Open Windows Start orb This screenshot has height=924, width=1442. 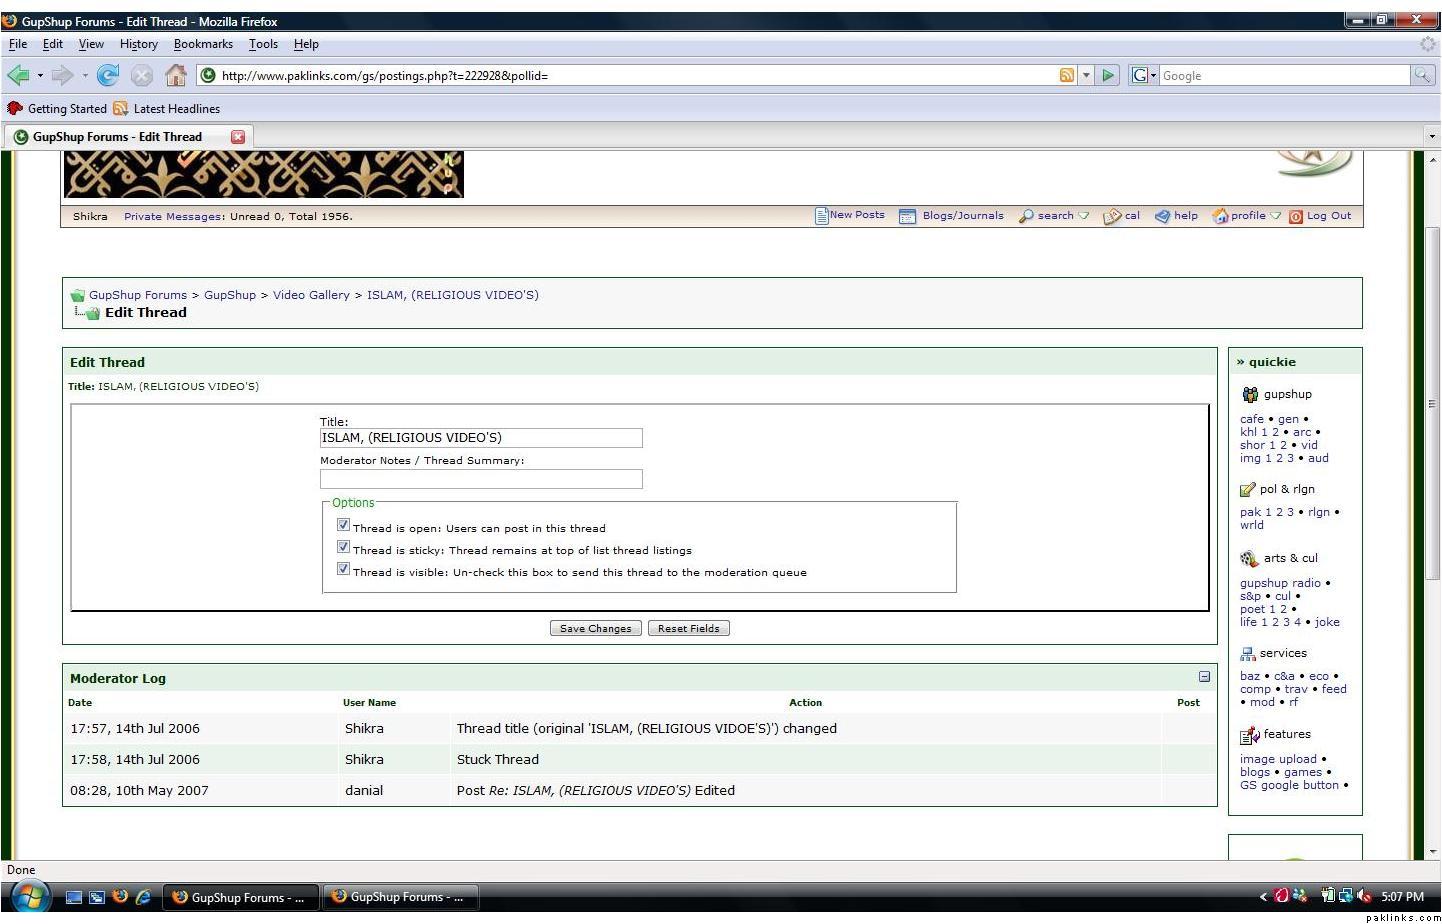(x=29, y=896)
